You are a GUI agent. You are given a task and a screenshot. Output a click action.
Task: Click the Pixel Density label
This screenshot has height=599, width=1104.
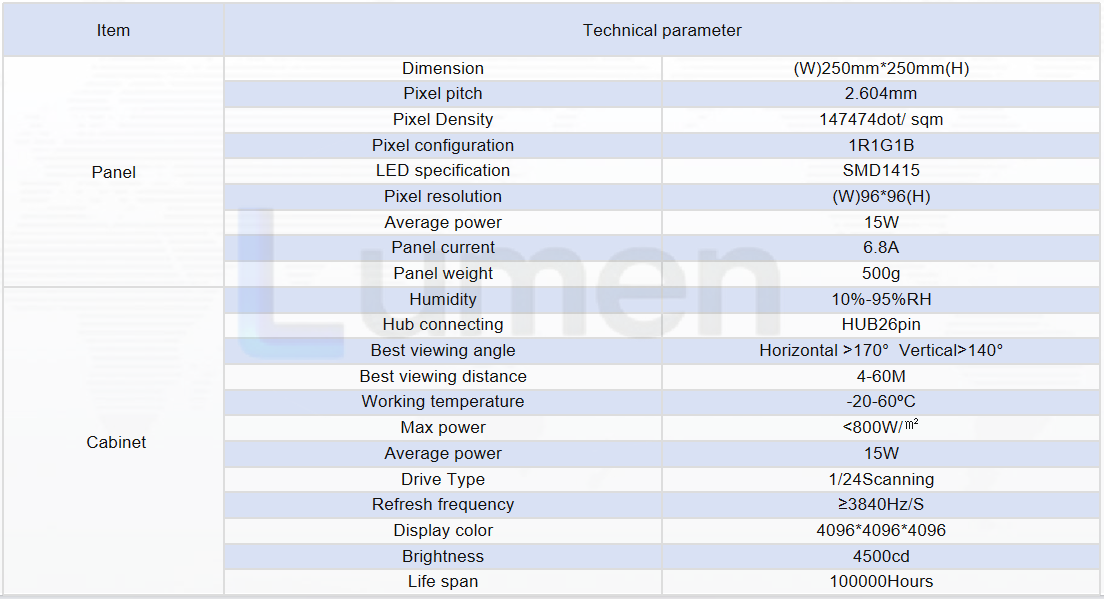(x=443, y=120)
